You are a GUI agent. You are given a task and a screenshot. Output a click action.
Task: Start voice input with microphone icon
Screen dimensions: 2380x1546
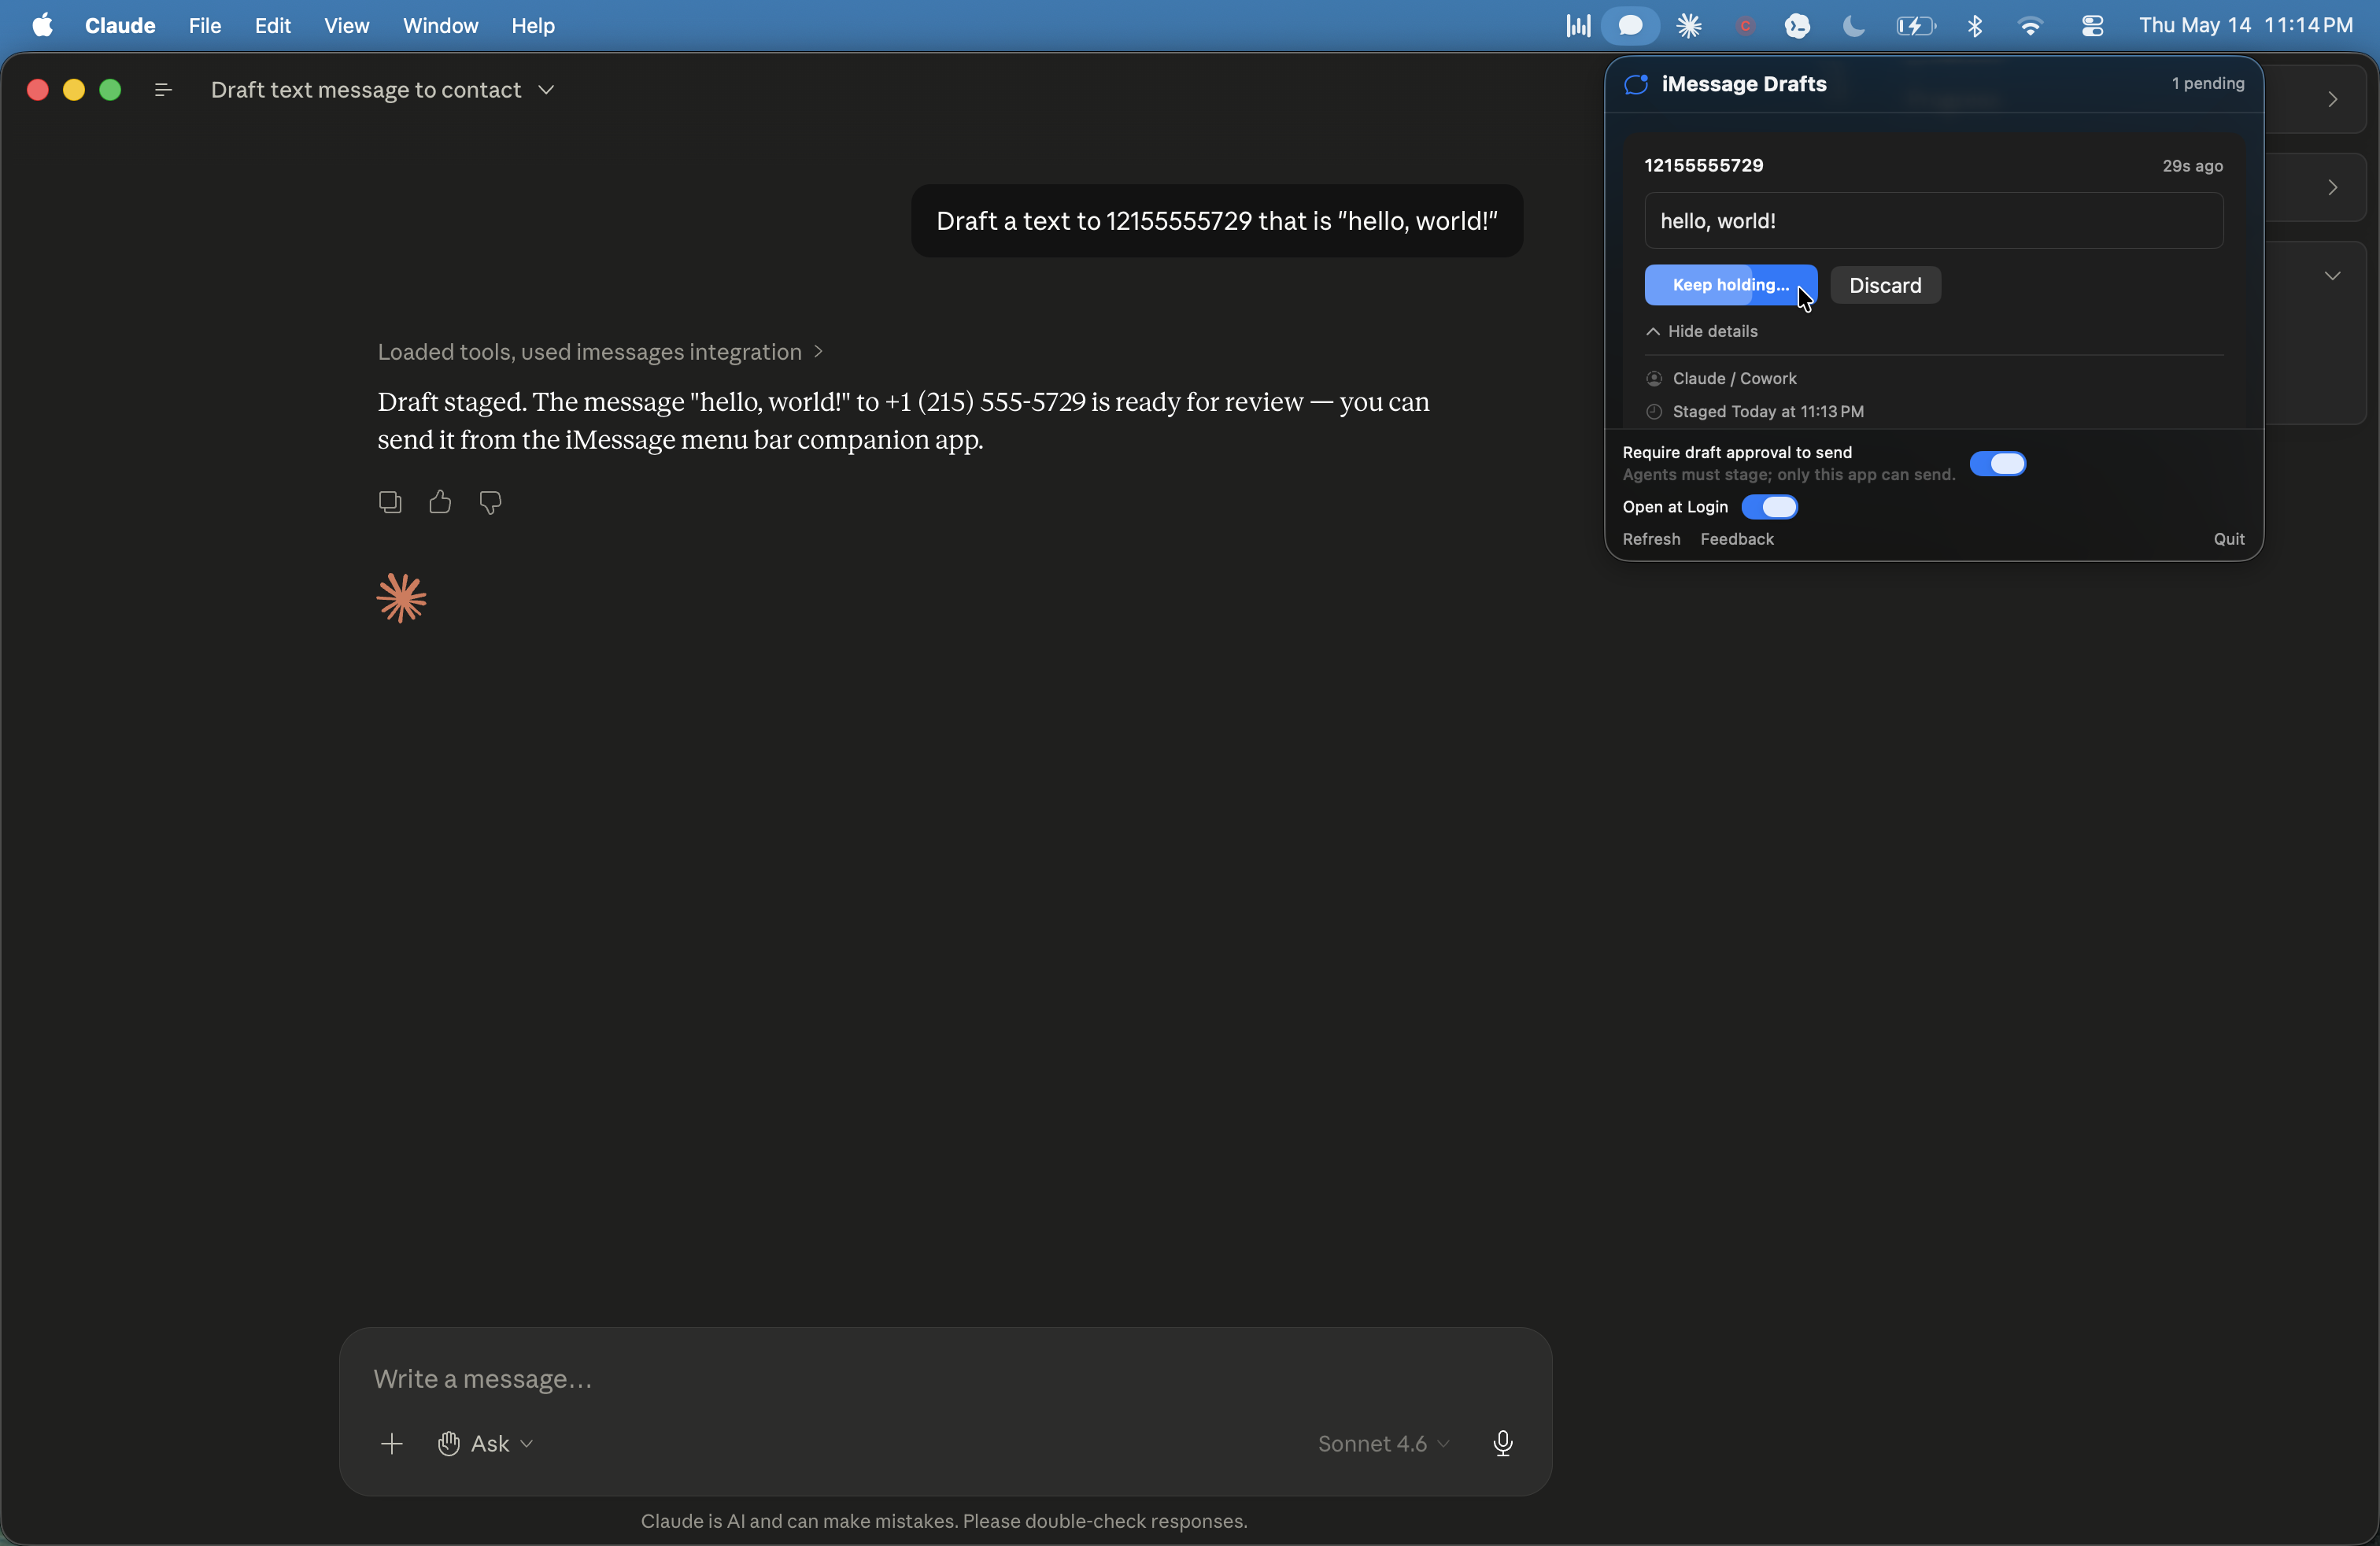click(x=1502, y=1443)
